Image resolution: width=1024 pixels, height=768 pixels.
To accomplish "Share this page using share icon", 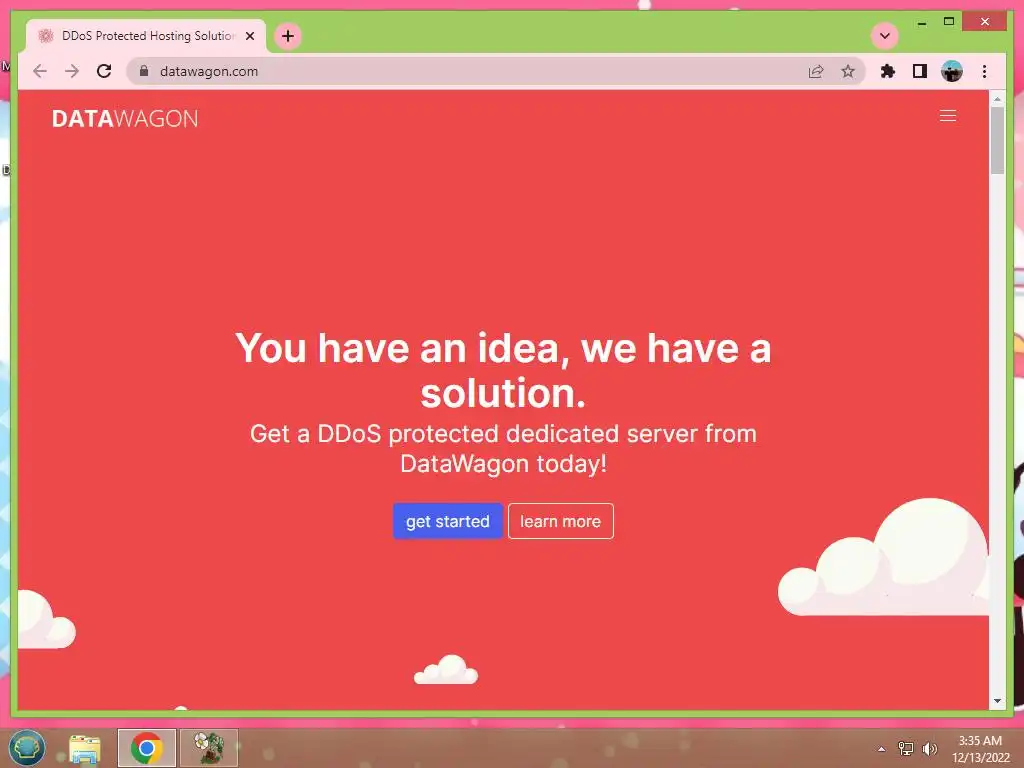I will click(x=816, y=71).
